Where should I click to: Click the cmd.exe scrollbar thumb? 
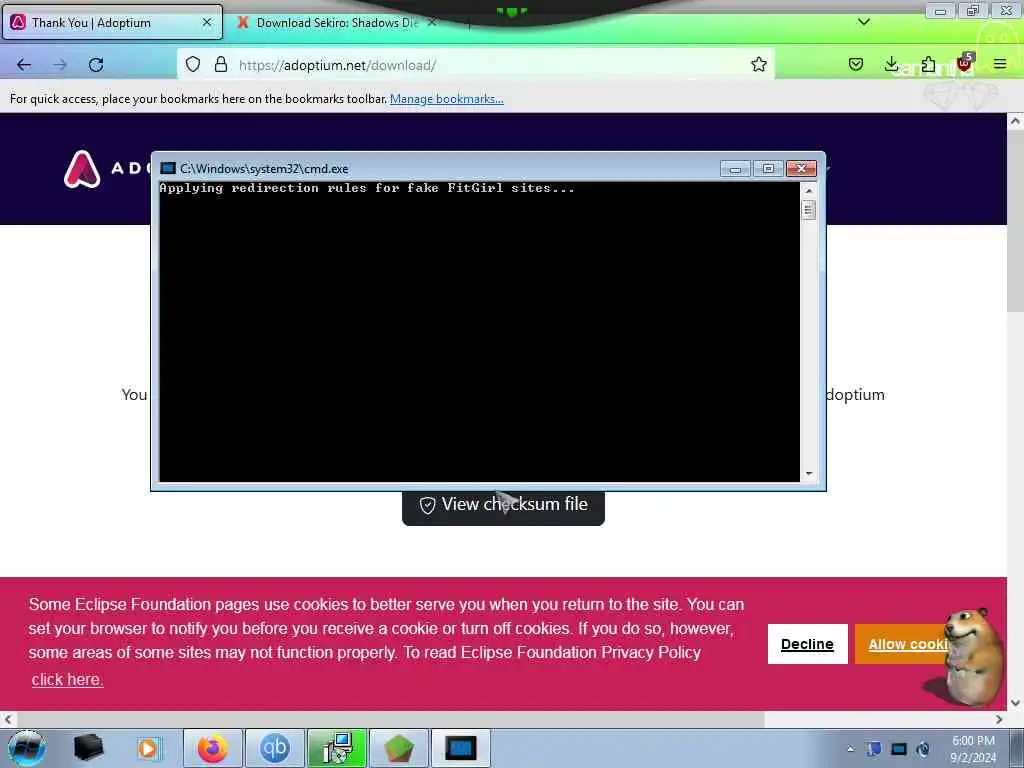click(808, 210)
